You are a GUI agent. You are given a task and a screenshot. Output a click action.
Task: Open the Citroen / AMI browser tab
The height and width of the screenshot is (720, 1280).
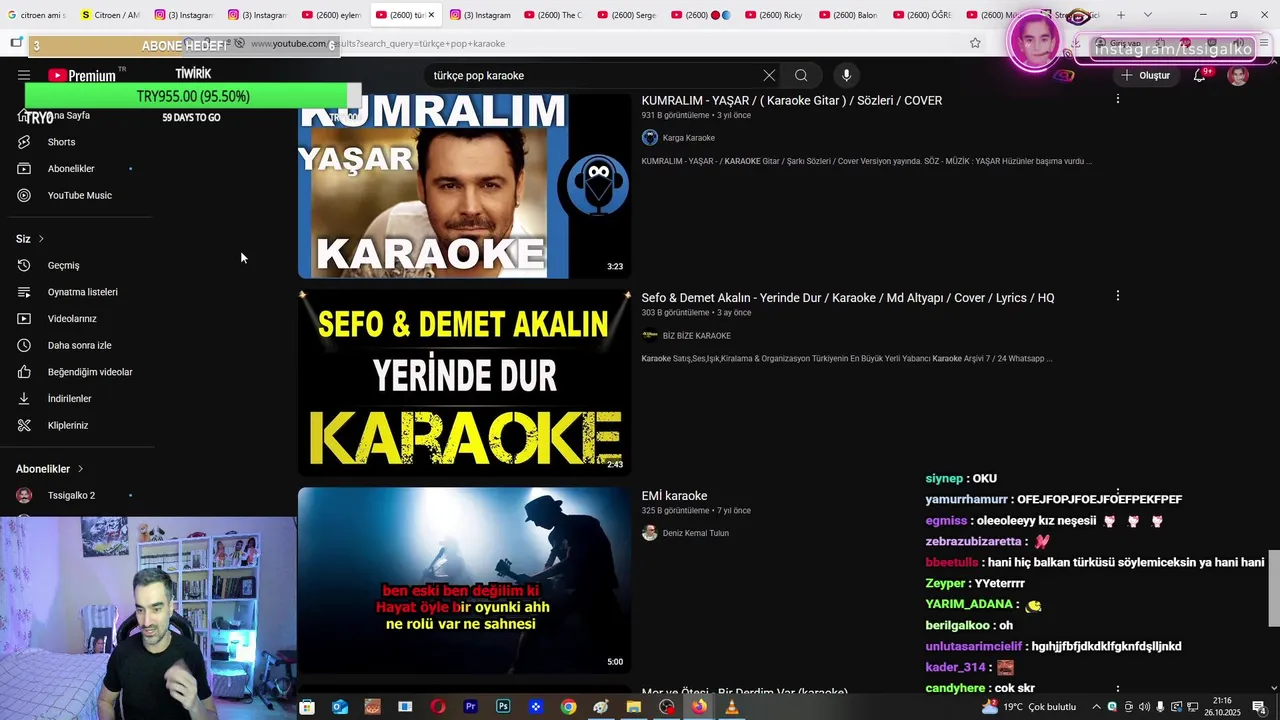coord(109,15)
